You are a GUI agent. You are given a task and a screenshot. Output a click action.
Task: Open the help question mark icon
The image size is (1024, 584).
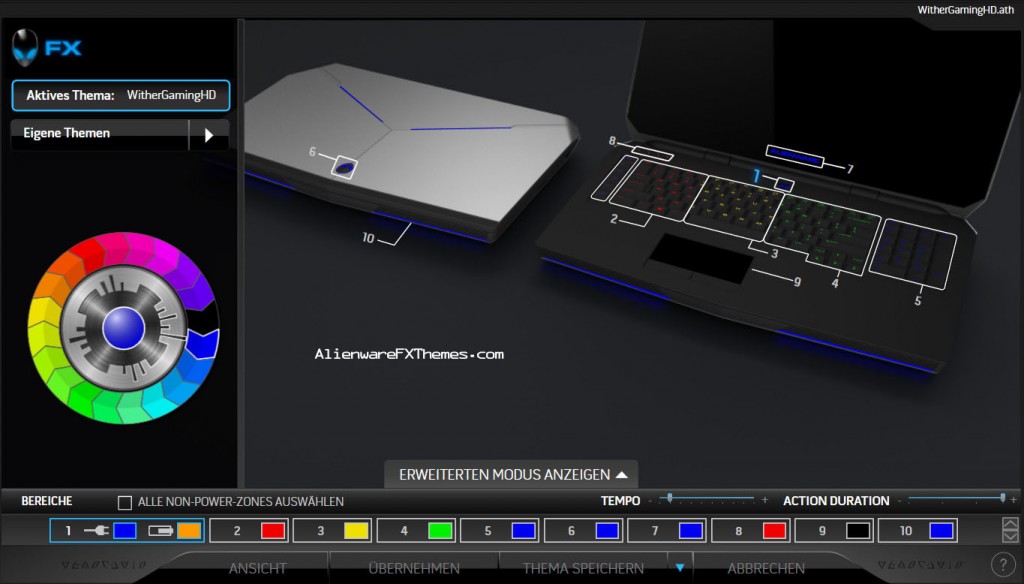pyautogui.click(x=1003, y=564)
